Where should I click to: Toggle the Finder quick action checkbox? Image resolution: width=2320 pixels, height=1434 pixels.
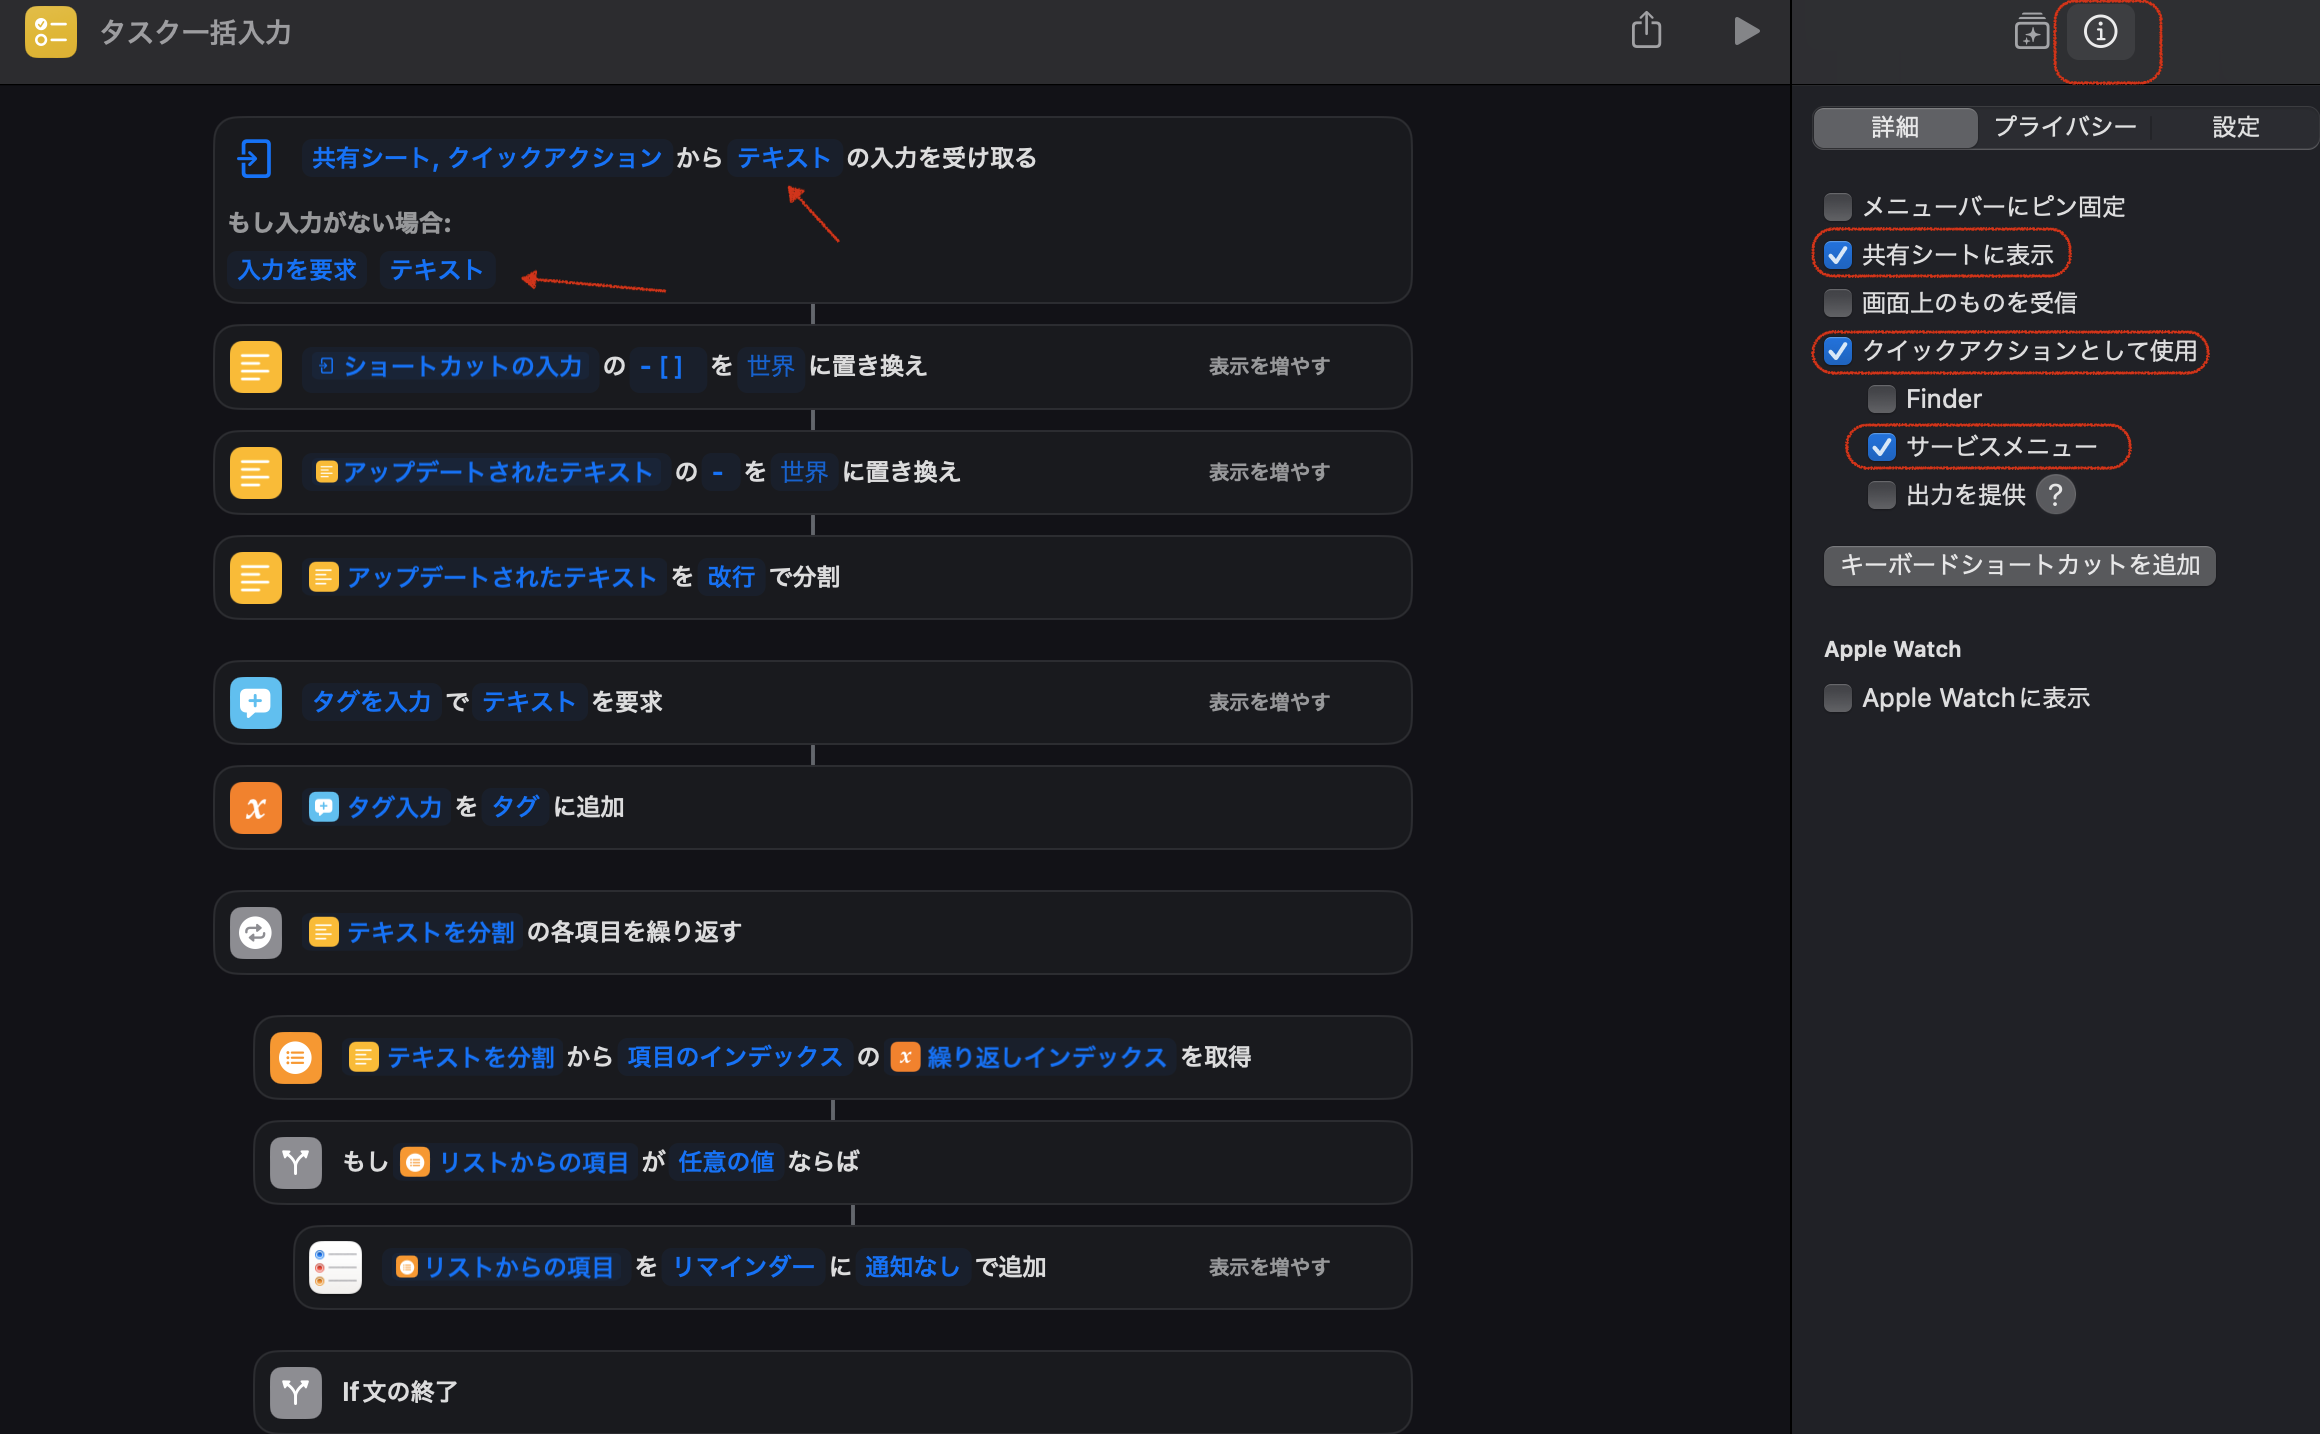pos(1881,399)
